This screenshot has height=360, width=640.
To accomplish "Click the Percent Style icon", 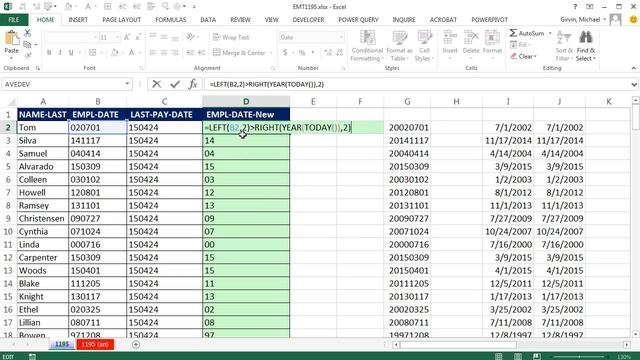I will [302, 53].
